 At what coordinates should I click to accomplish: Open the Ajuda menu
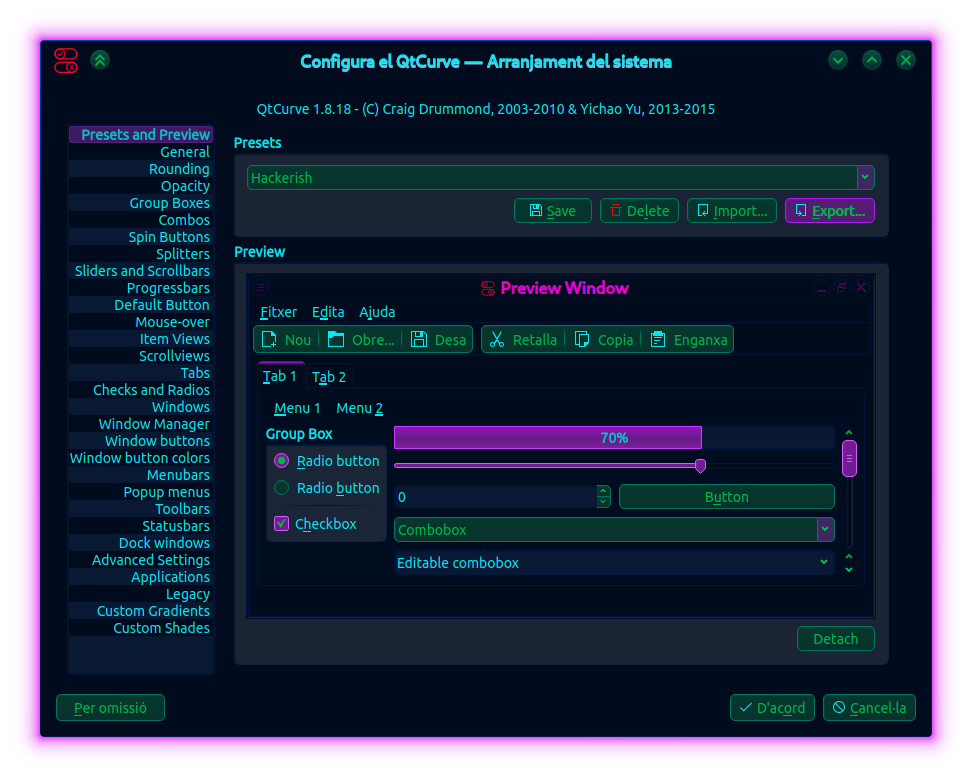[377, 312]
